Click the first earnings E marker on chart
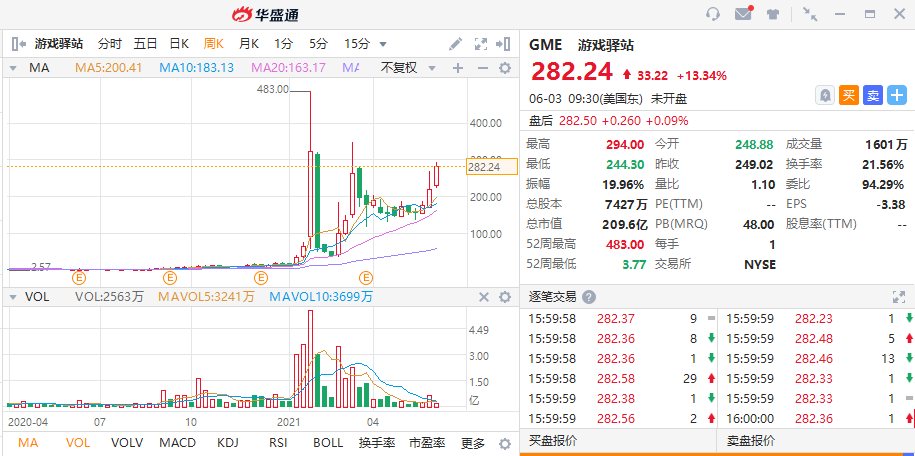915x456 pixels. click(79, 277)
